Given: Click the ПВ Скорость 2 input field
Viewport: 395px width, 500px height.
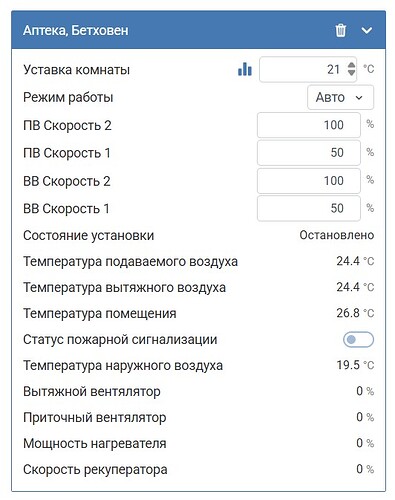Looking at the screenshot, I should click(x=309, y=125).
